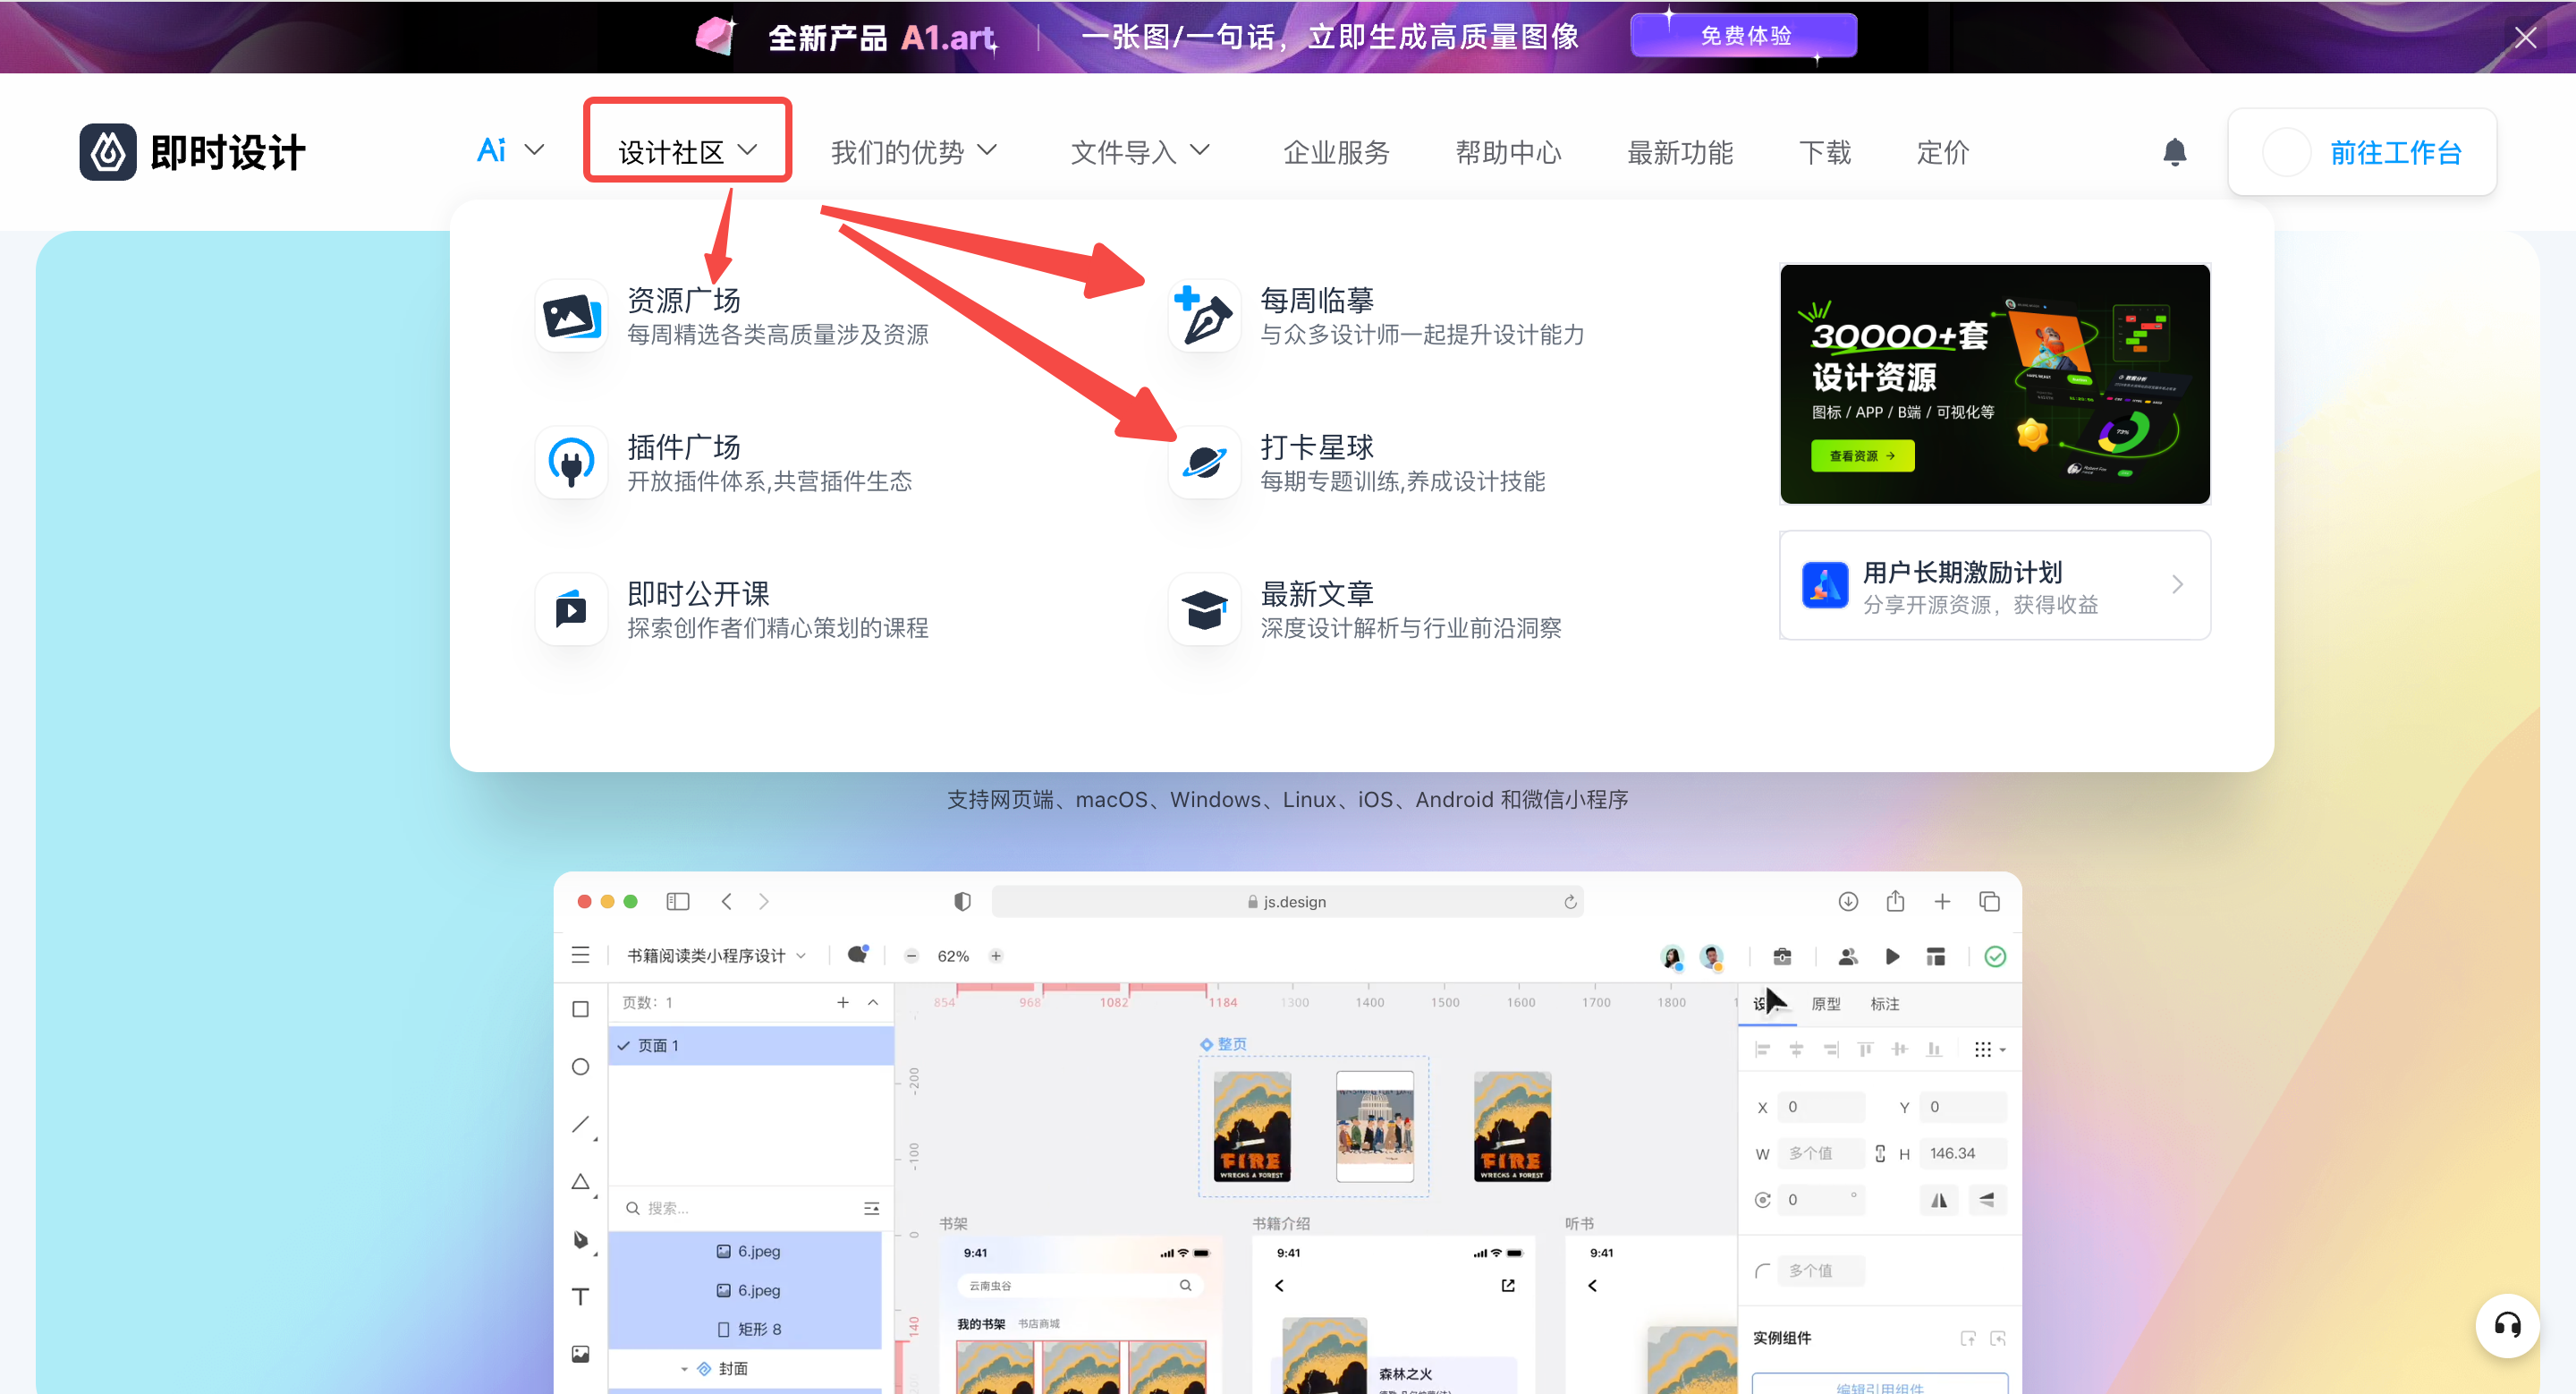Select the 资源广场 resource marketplace icon

click(570, 315)
